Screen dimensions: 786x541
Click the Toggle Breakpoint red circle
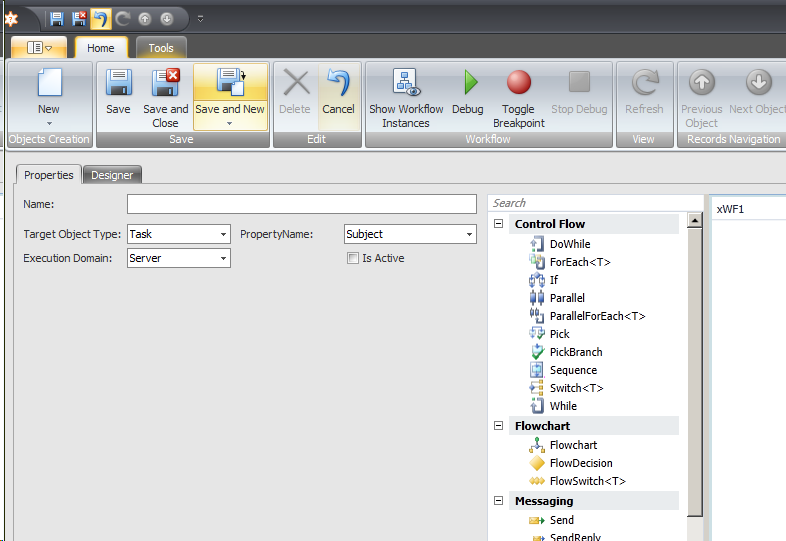pos(518,83)
